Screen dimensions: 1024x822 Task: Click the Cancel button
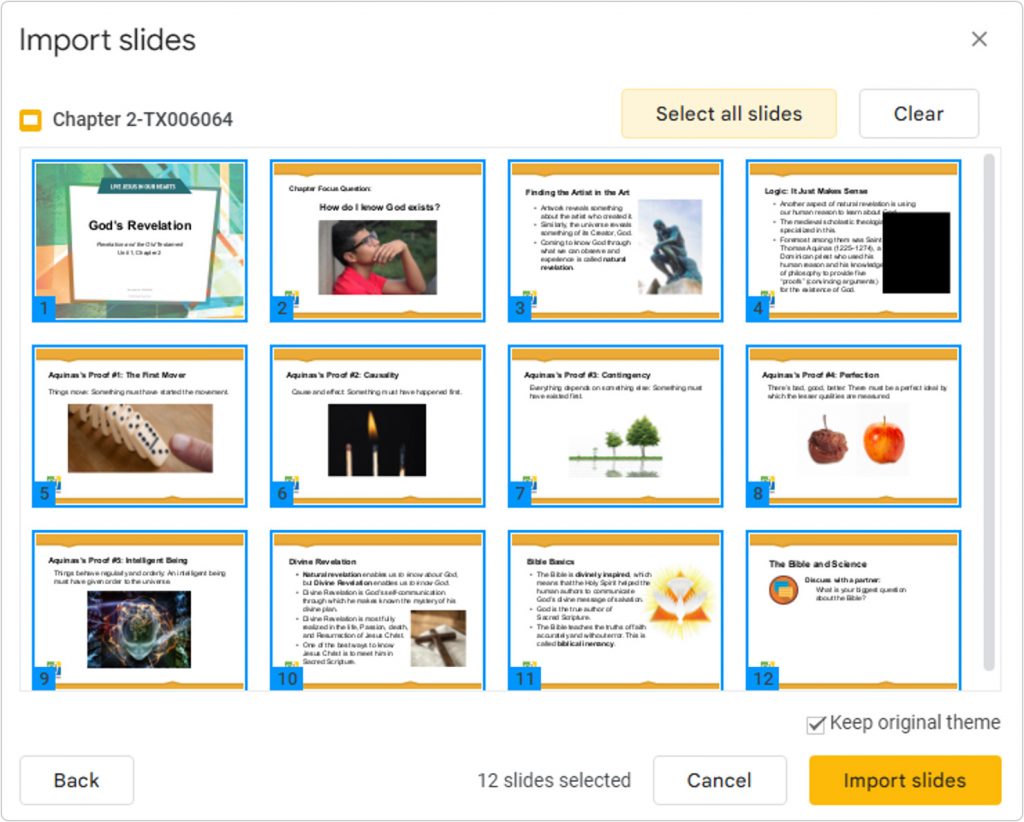(x=719, y=780)
